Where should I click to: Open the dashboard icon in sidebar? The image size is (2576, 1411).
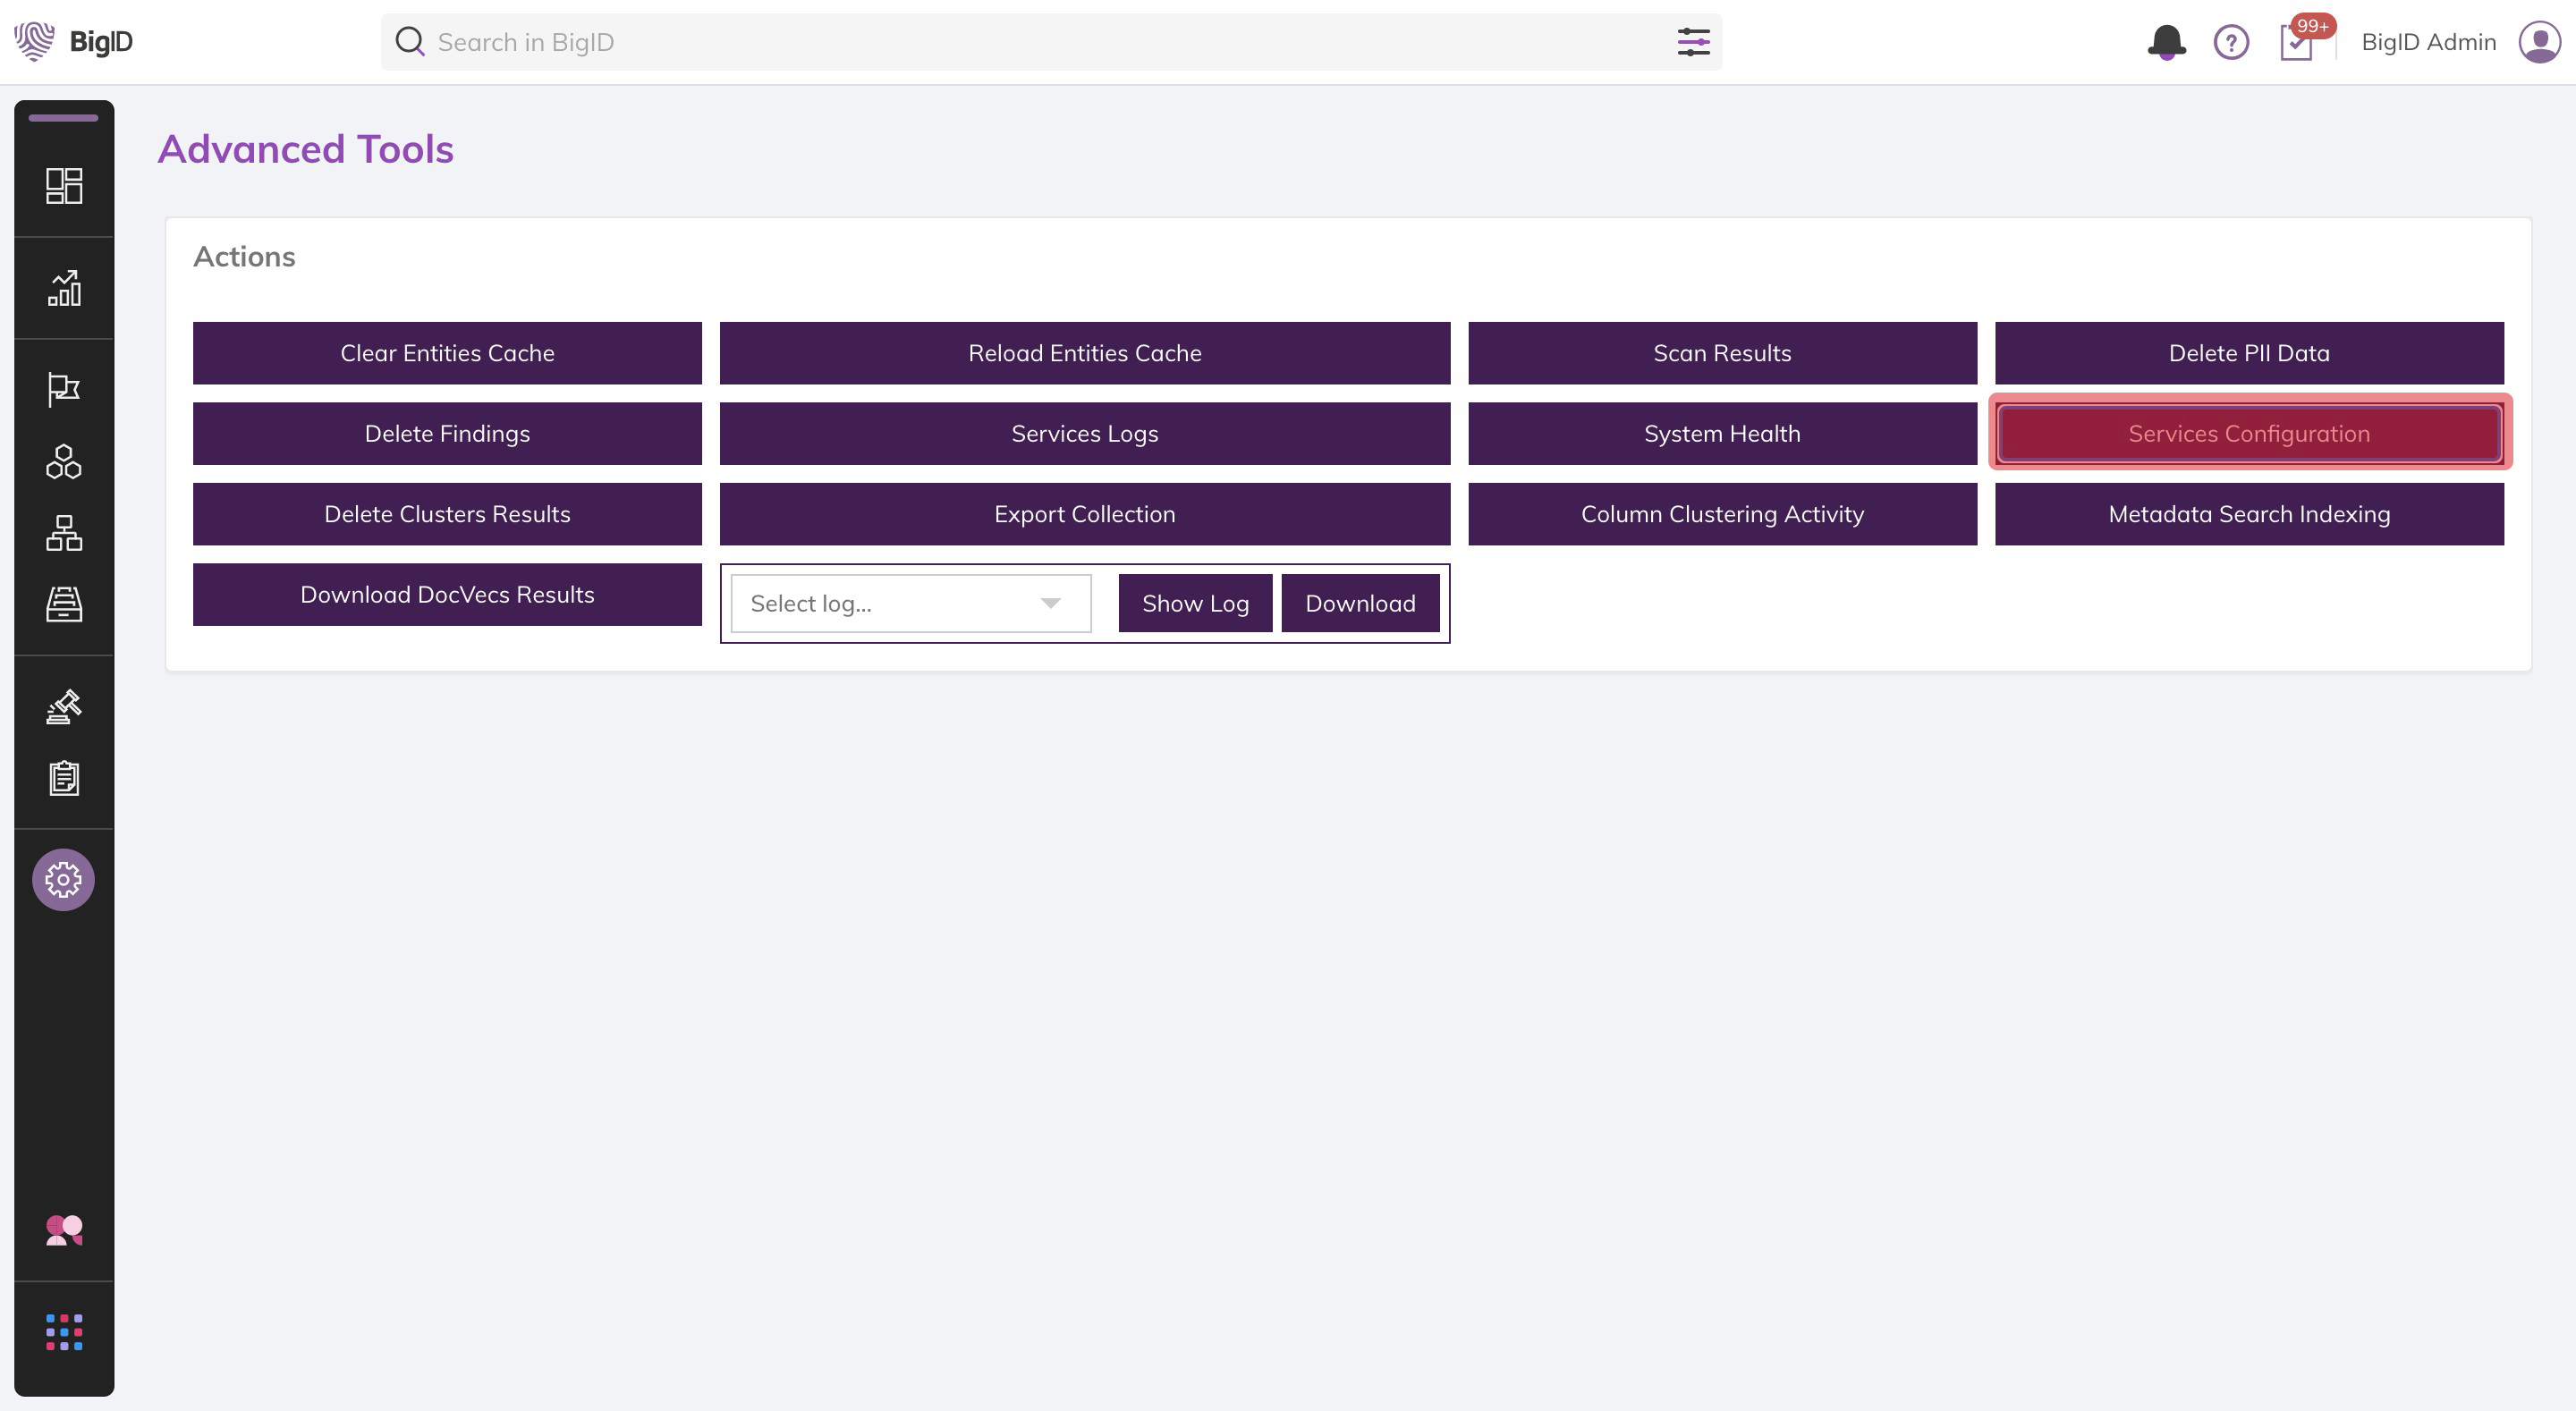pos(64,186)
